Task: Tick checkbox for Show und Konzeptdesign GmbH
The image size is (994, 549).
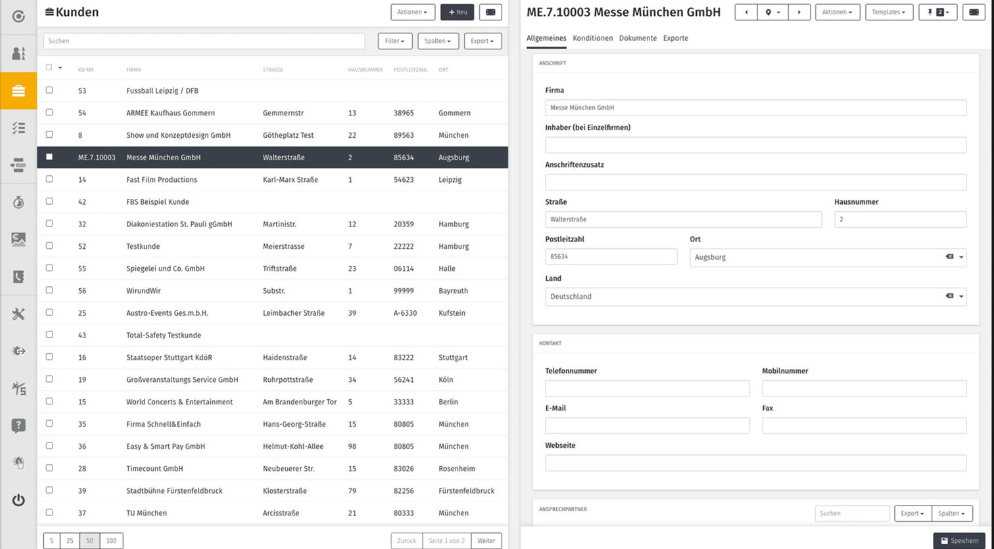Action: coord(49,134)
